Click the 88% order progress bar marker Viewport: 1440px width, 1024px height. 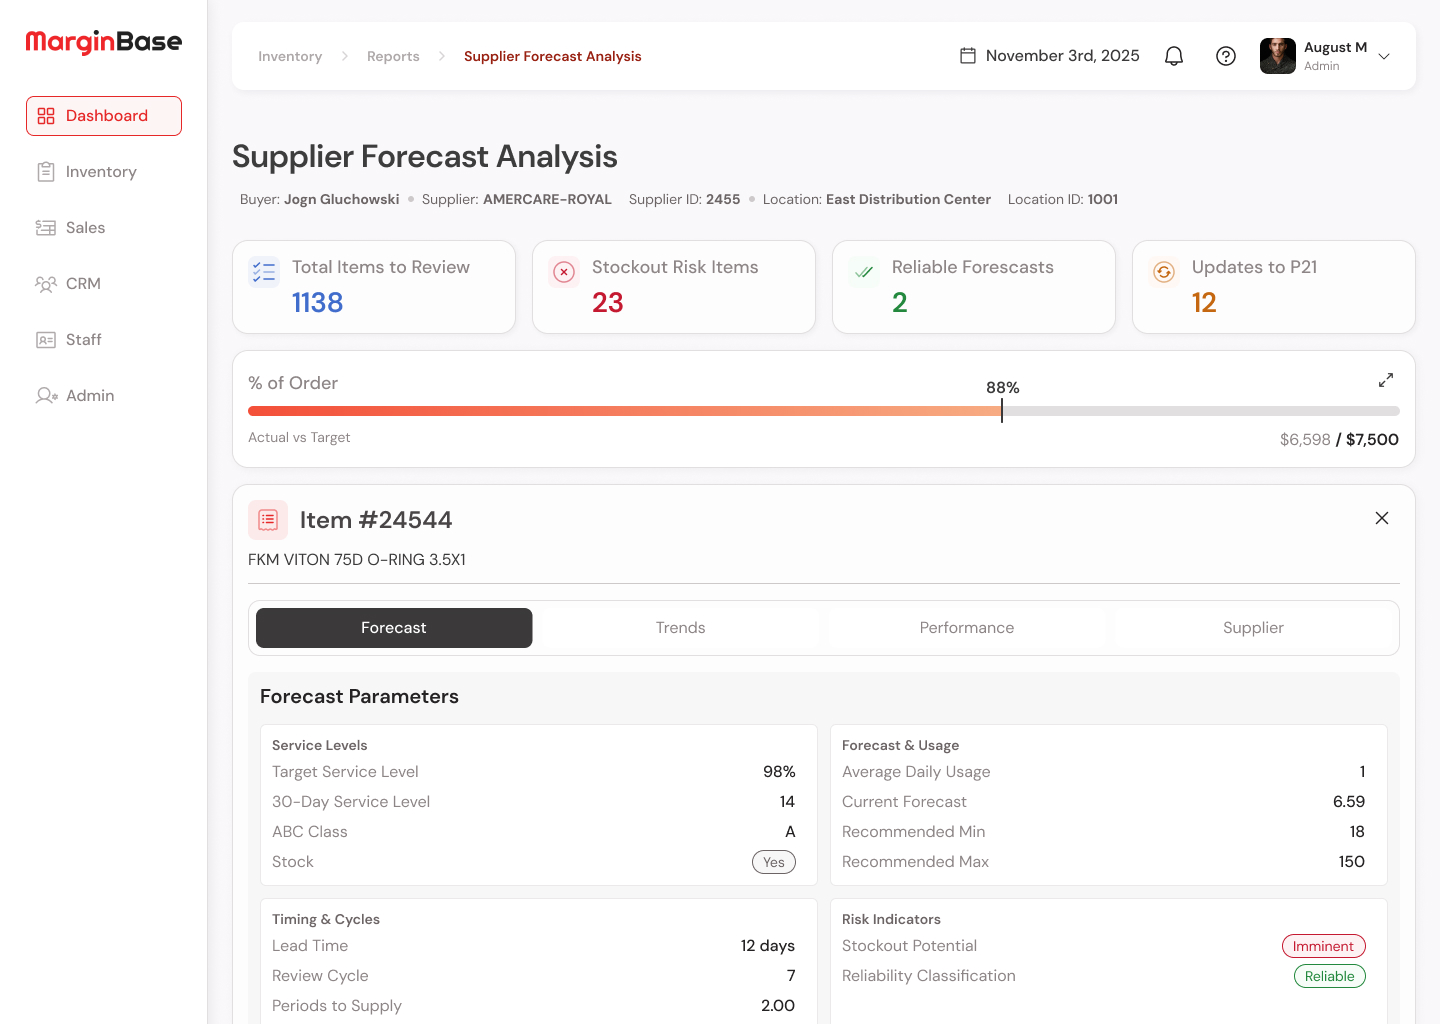[1001, 410]
